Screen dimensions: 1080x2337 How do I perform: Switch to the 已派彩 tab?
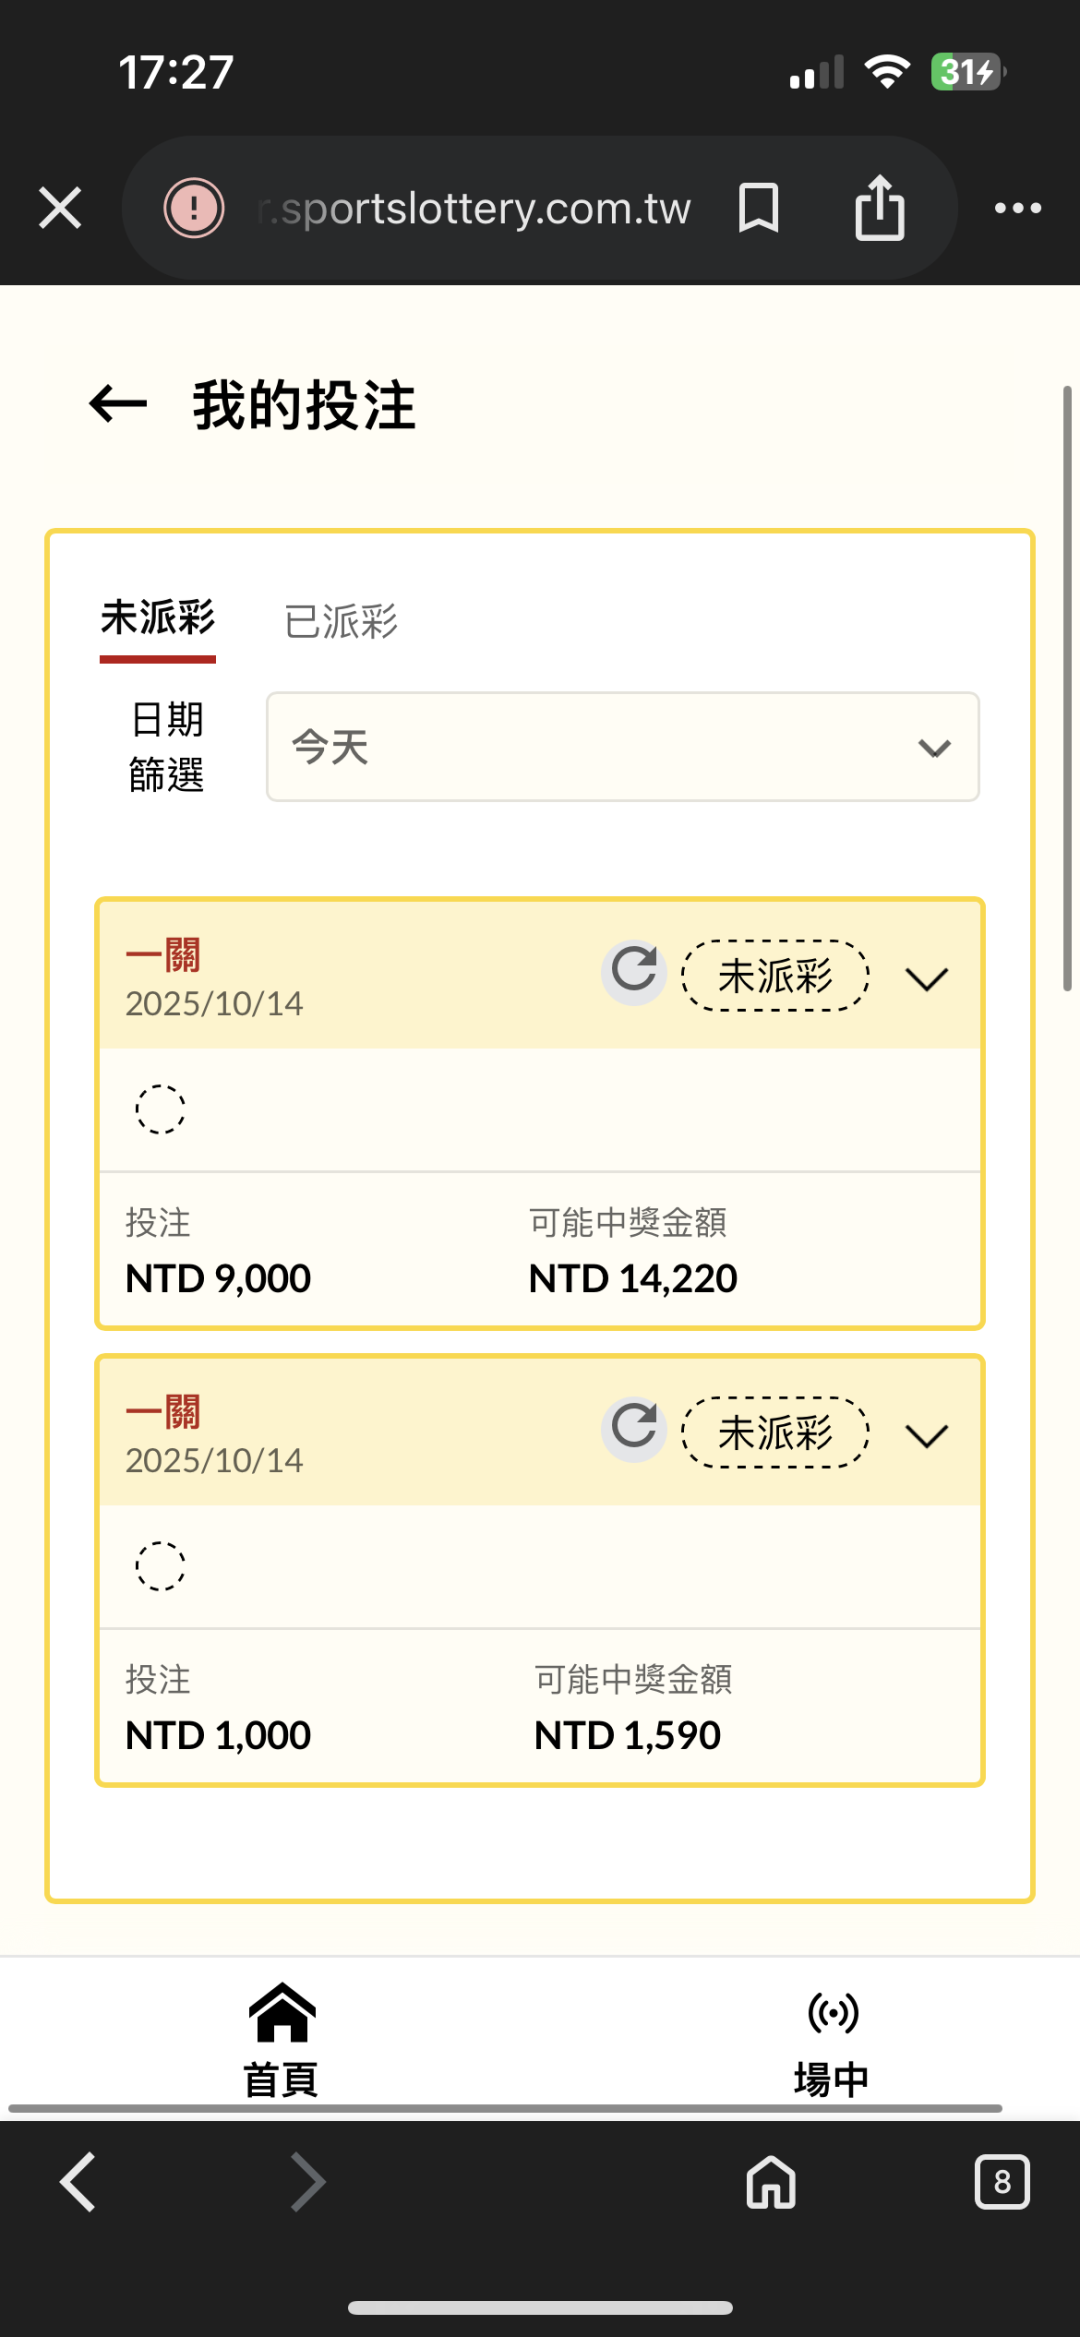[x=341, y=622]
